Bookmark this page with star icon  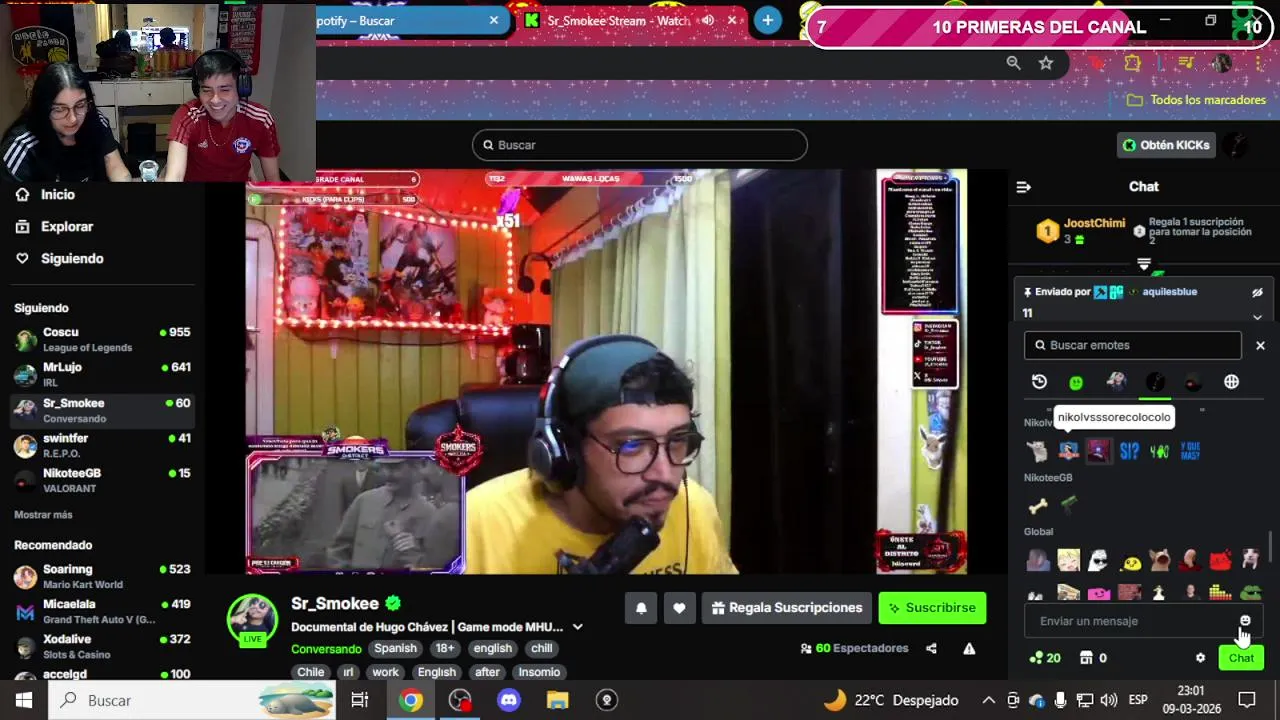click(x=1046, y=63)
